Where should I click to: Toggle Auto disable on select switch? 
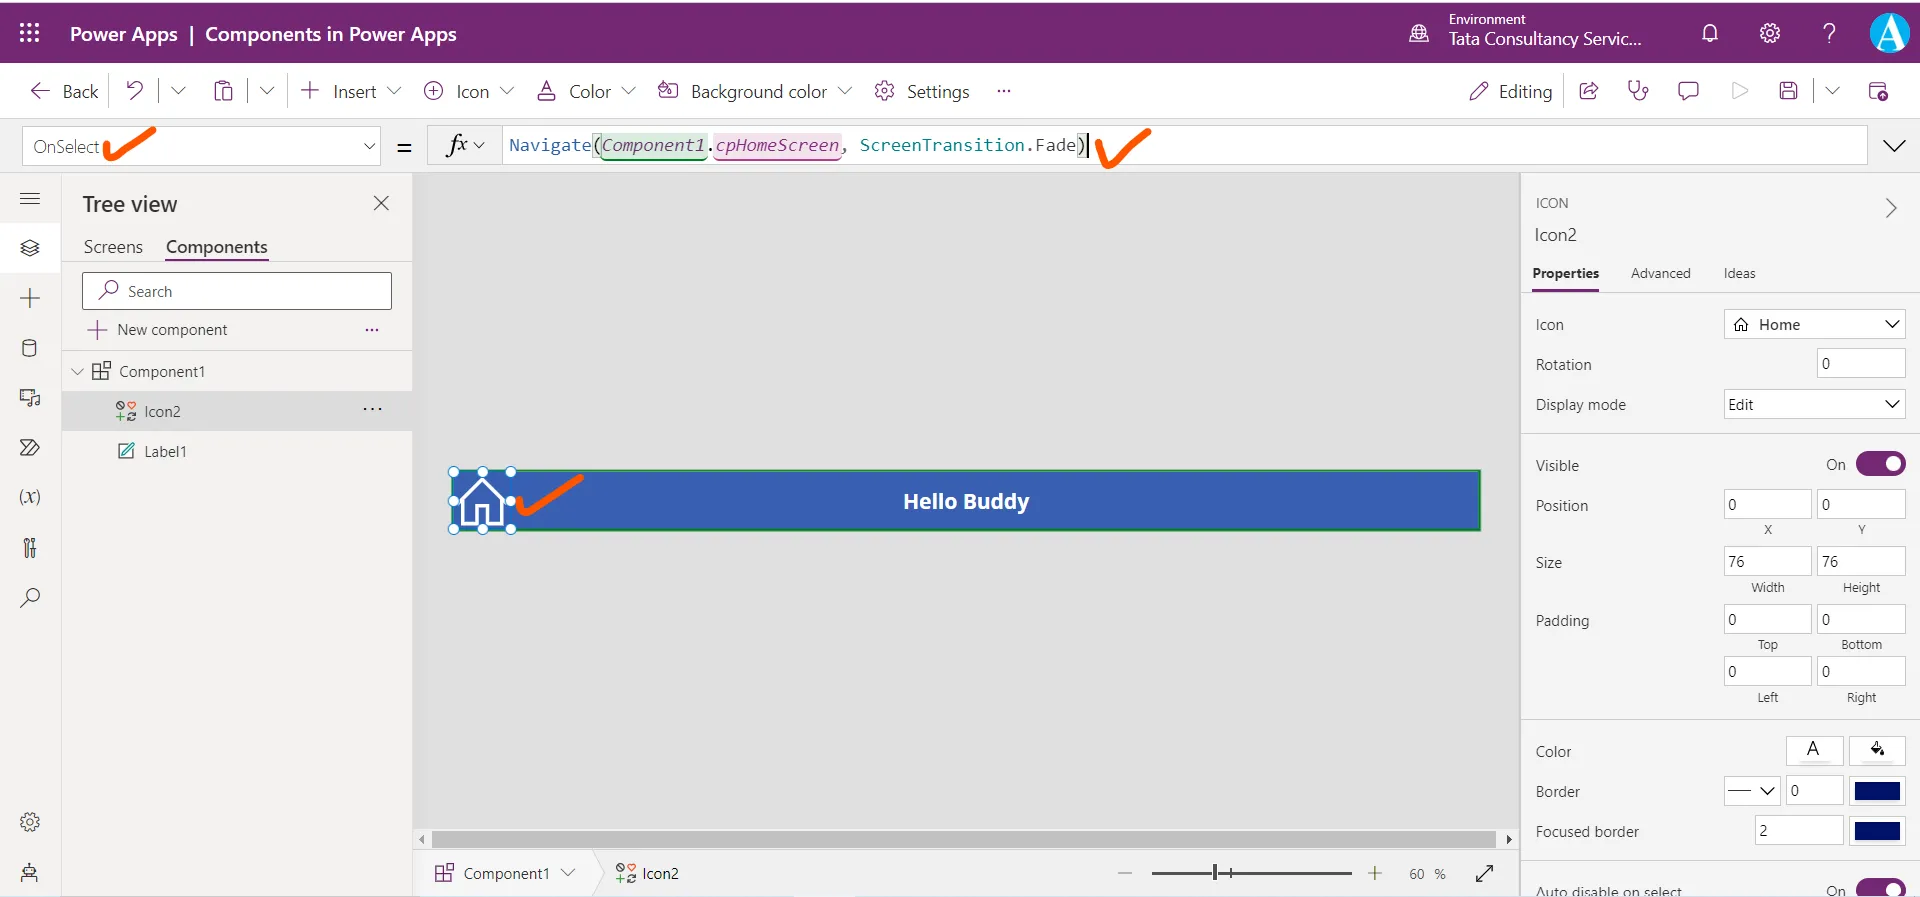point(1881,888)
